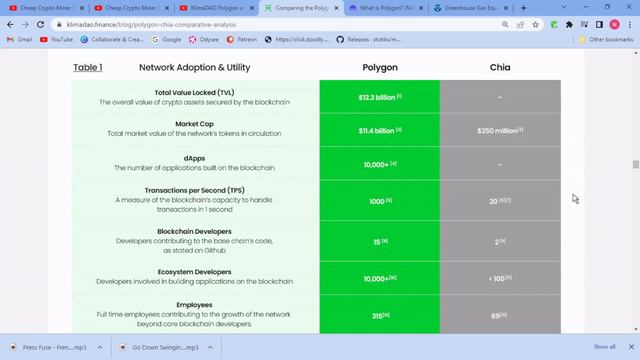Go back to previous page
Viewport: 640px width, 360px height.
(10, 24)
